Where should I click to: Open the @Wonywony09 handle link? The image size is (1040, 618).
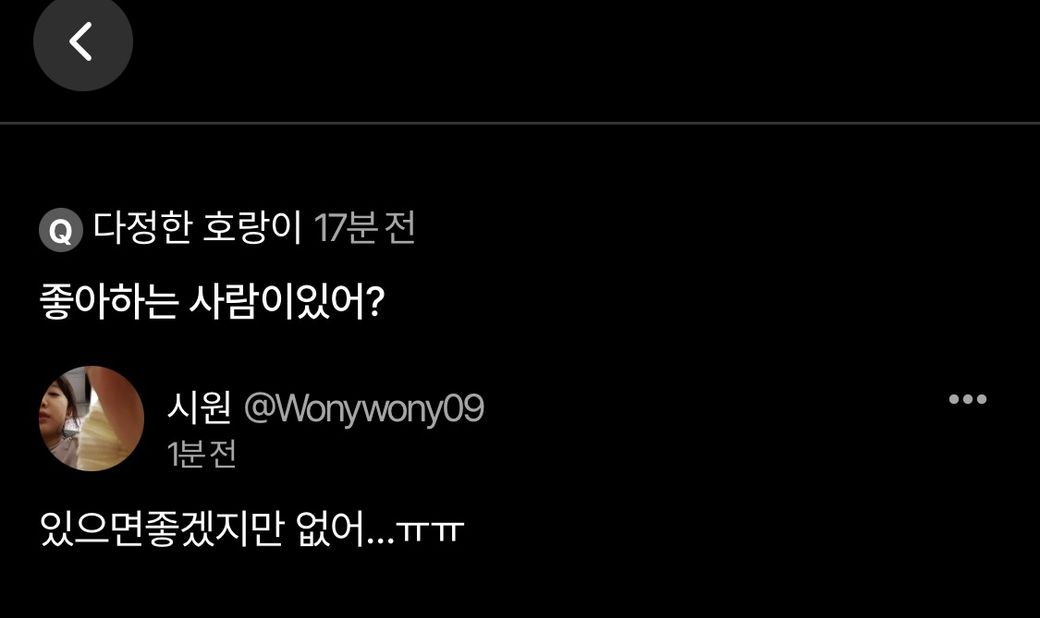(364, 407)
